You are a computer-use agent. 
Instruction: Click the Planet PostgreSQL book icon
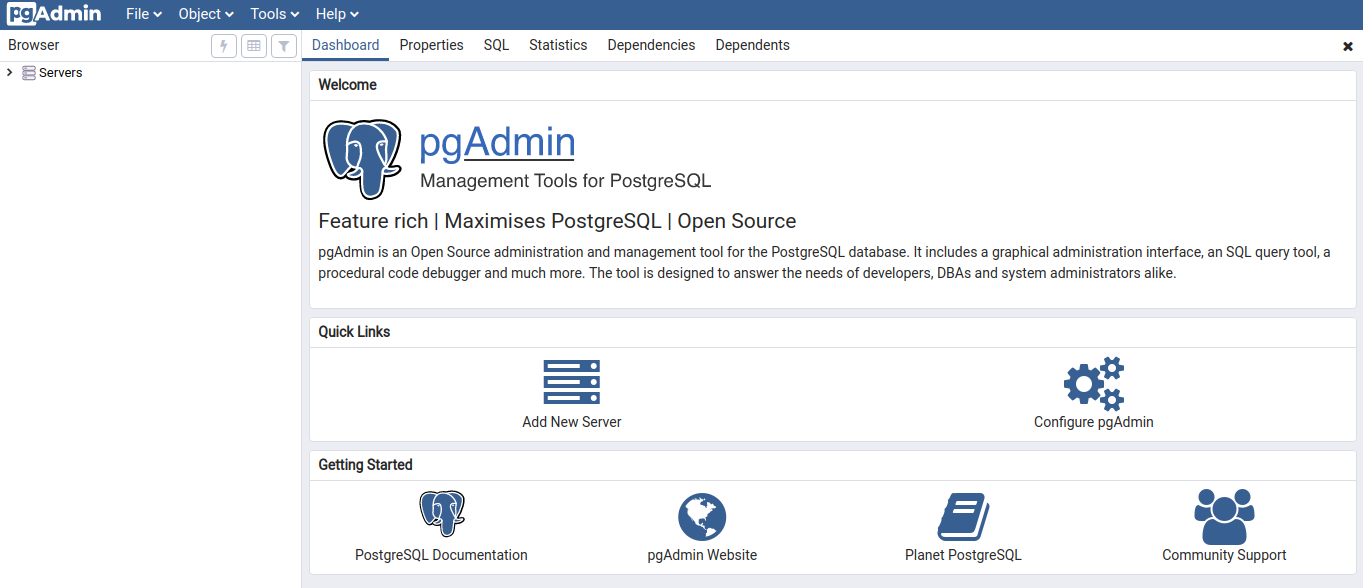point(962,516)
